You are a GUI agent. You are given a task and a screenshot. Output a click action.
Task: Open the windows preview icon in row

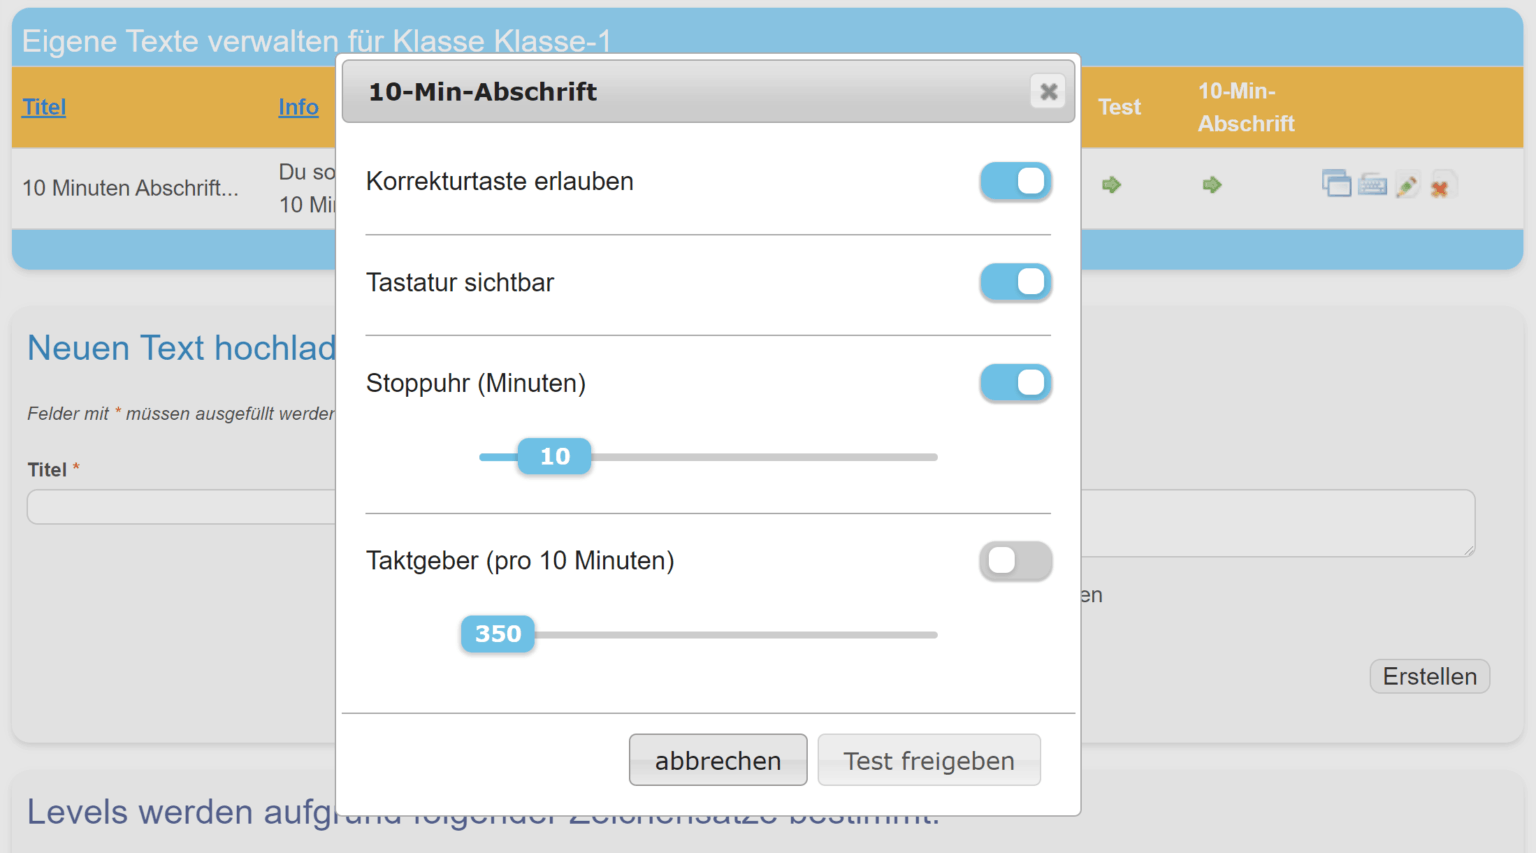[1336, 184]
